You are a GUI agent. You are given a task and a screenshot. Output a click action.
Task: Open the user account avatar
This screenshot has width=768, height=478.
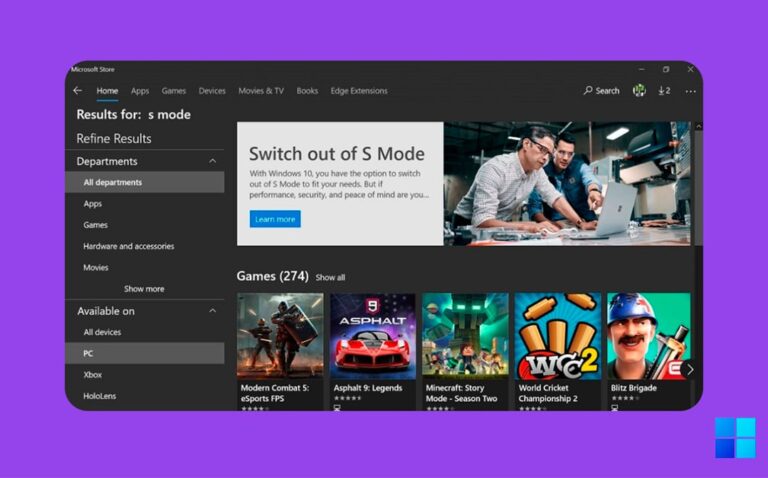click(639, 91)
